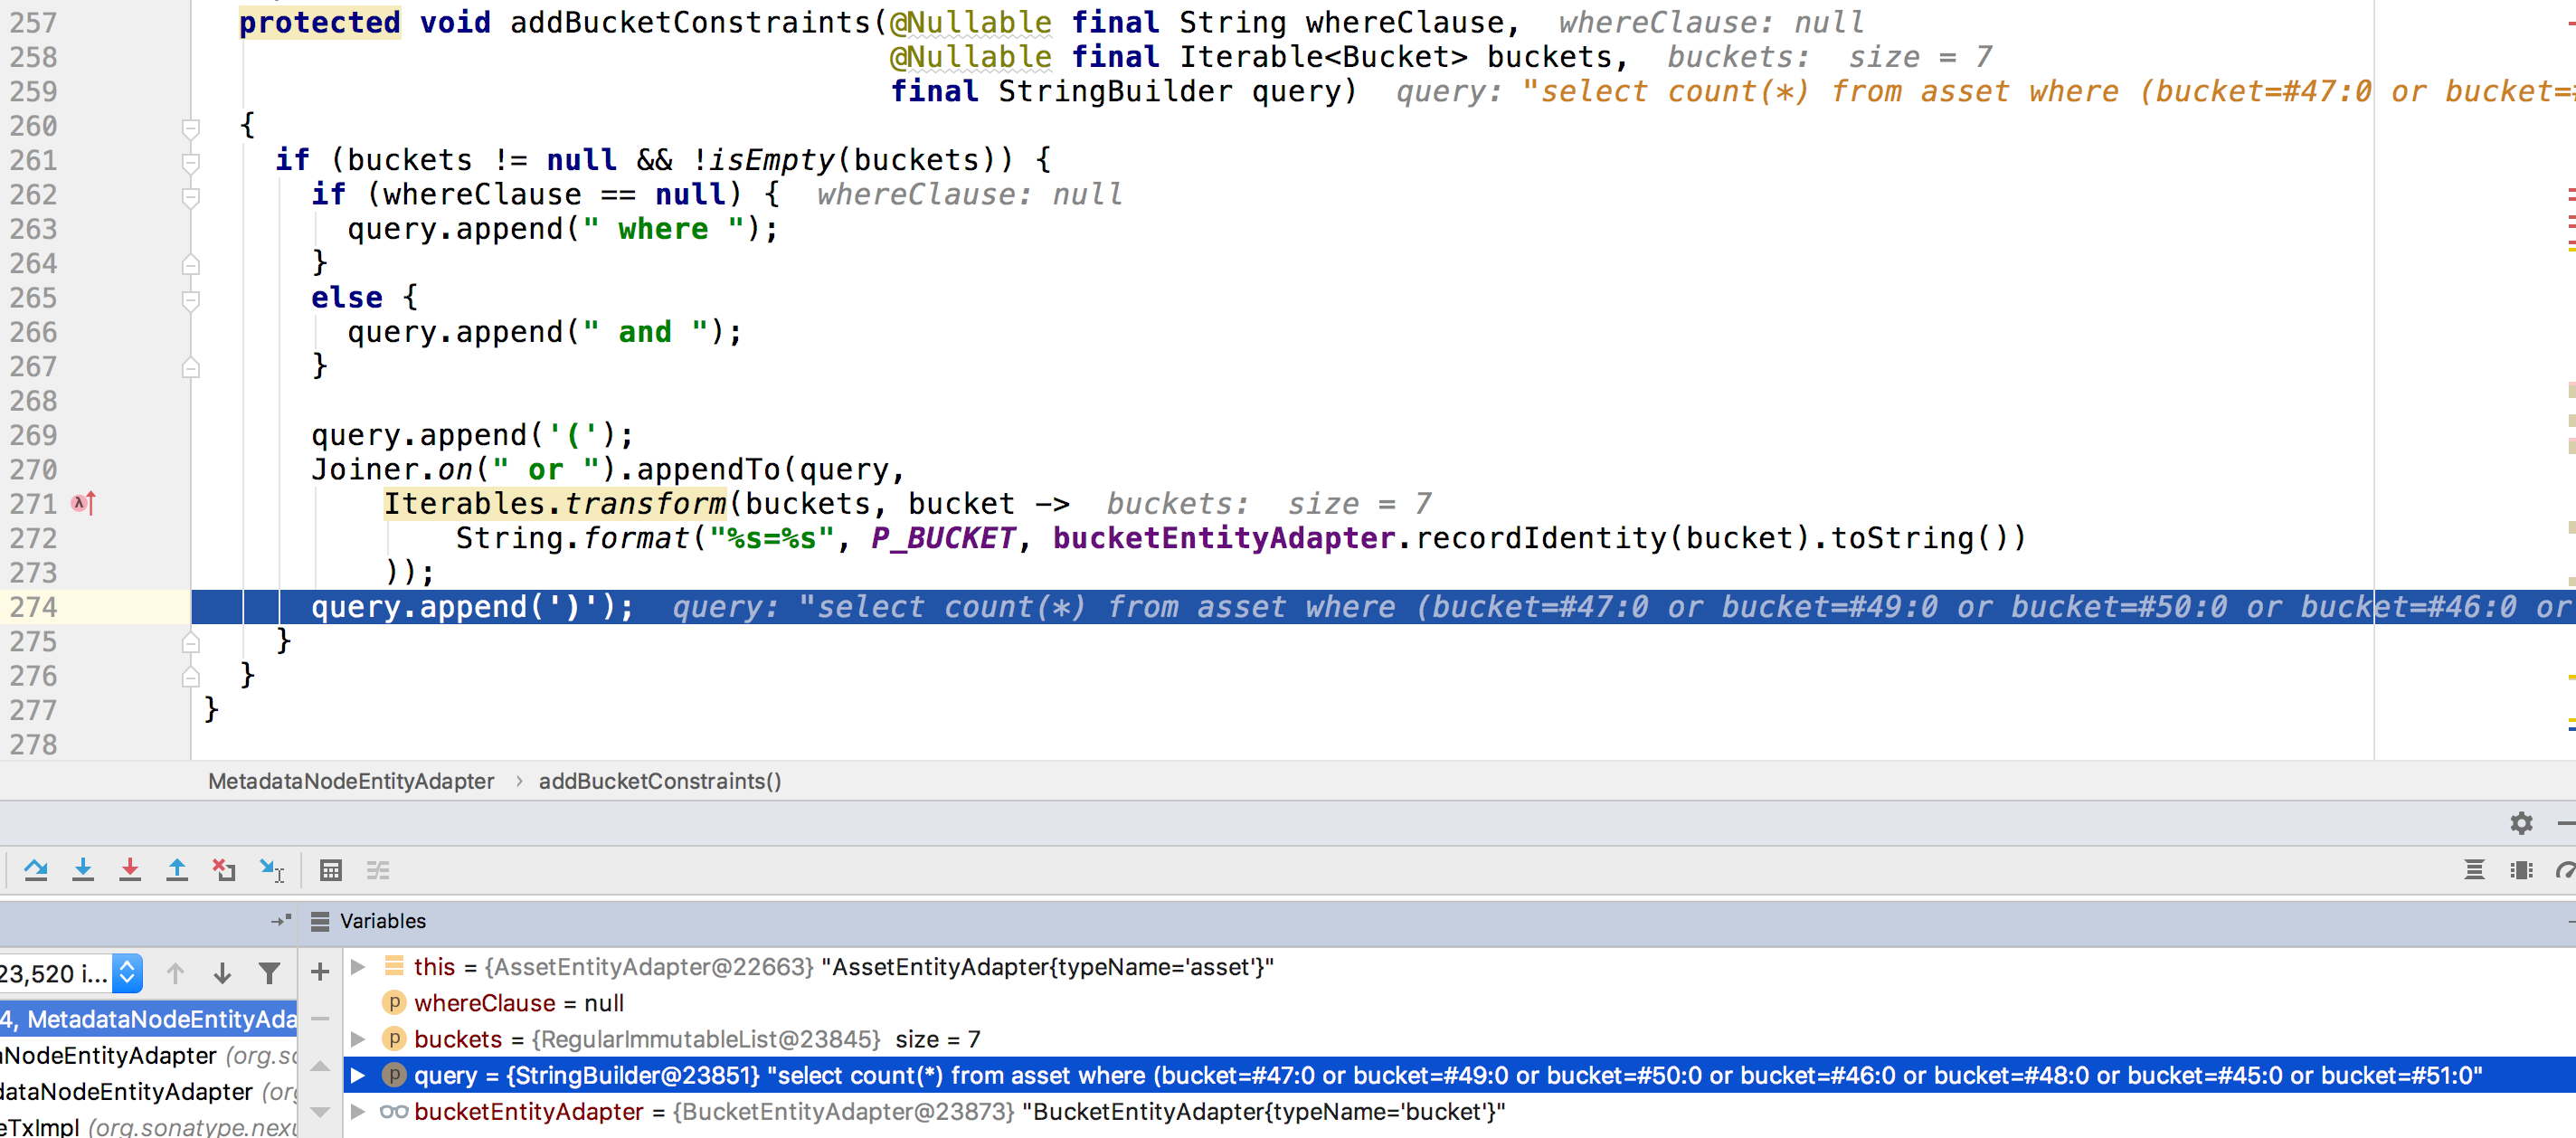
Task: Click the inline 'query:' debug hint on line 259
Action: pyautogui.click(x=1449, y=91)
